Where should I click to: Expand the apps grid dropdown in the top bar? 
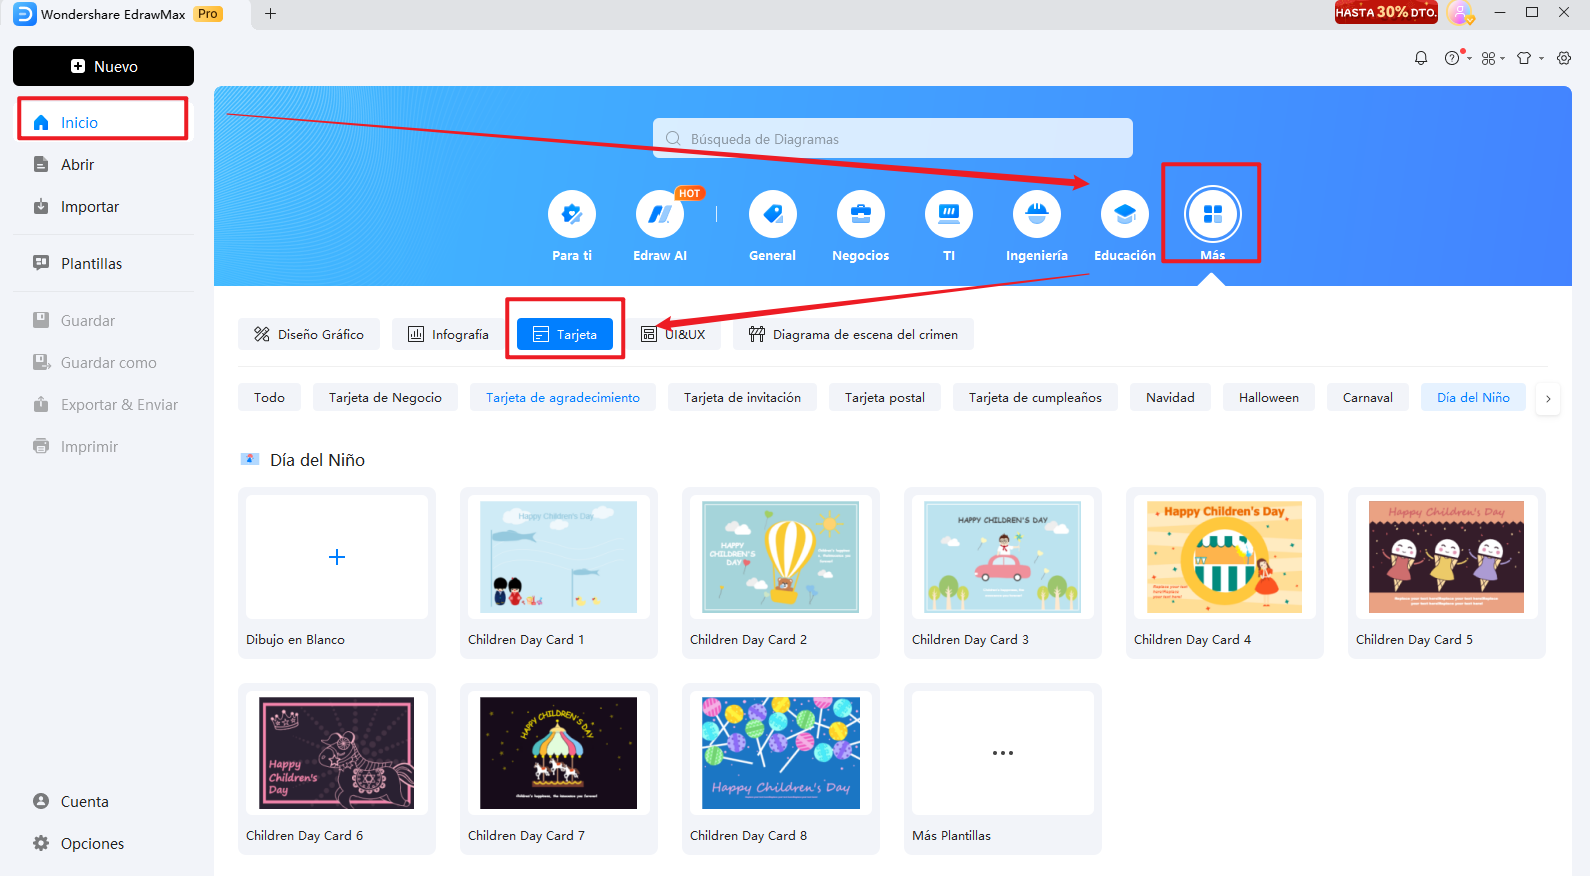[1492, 58]
